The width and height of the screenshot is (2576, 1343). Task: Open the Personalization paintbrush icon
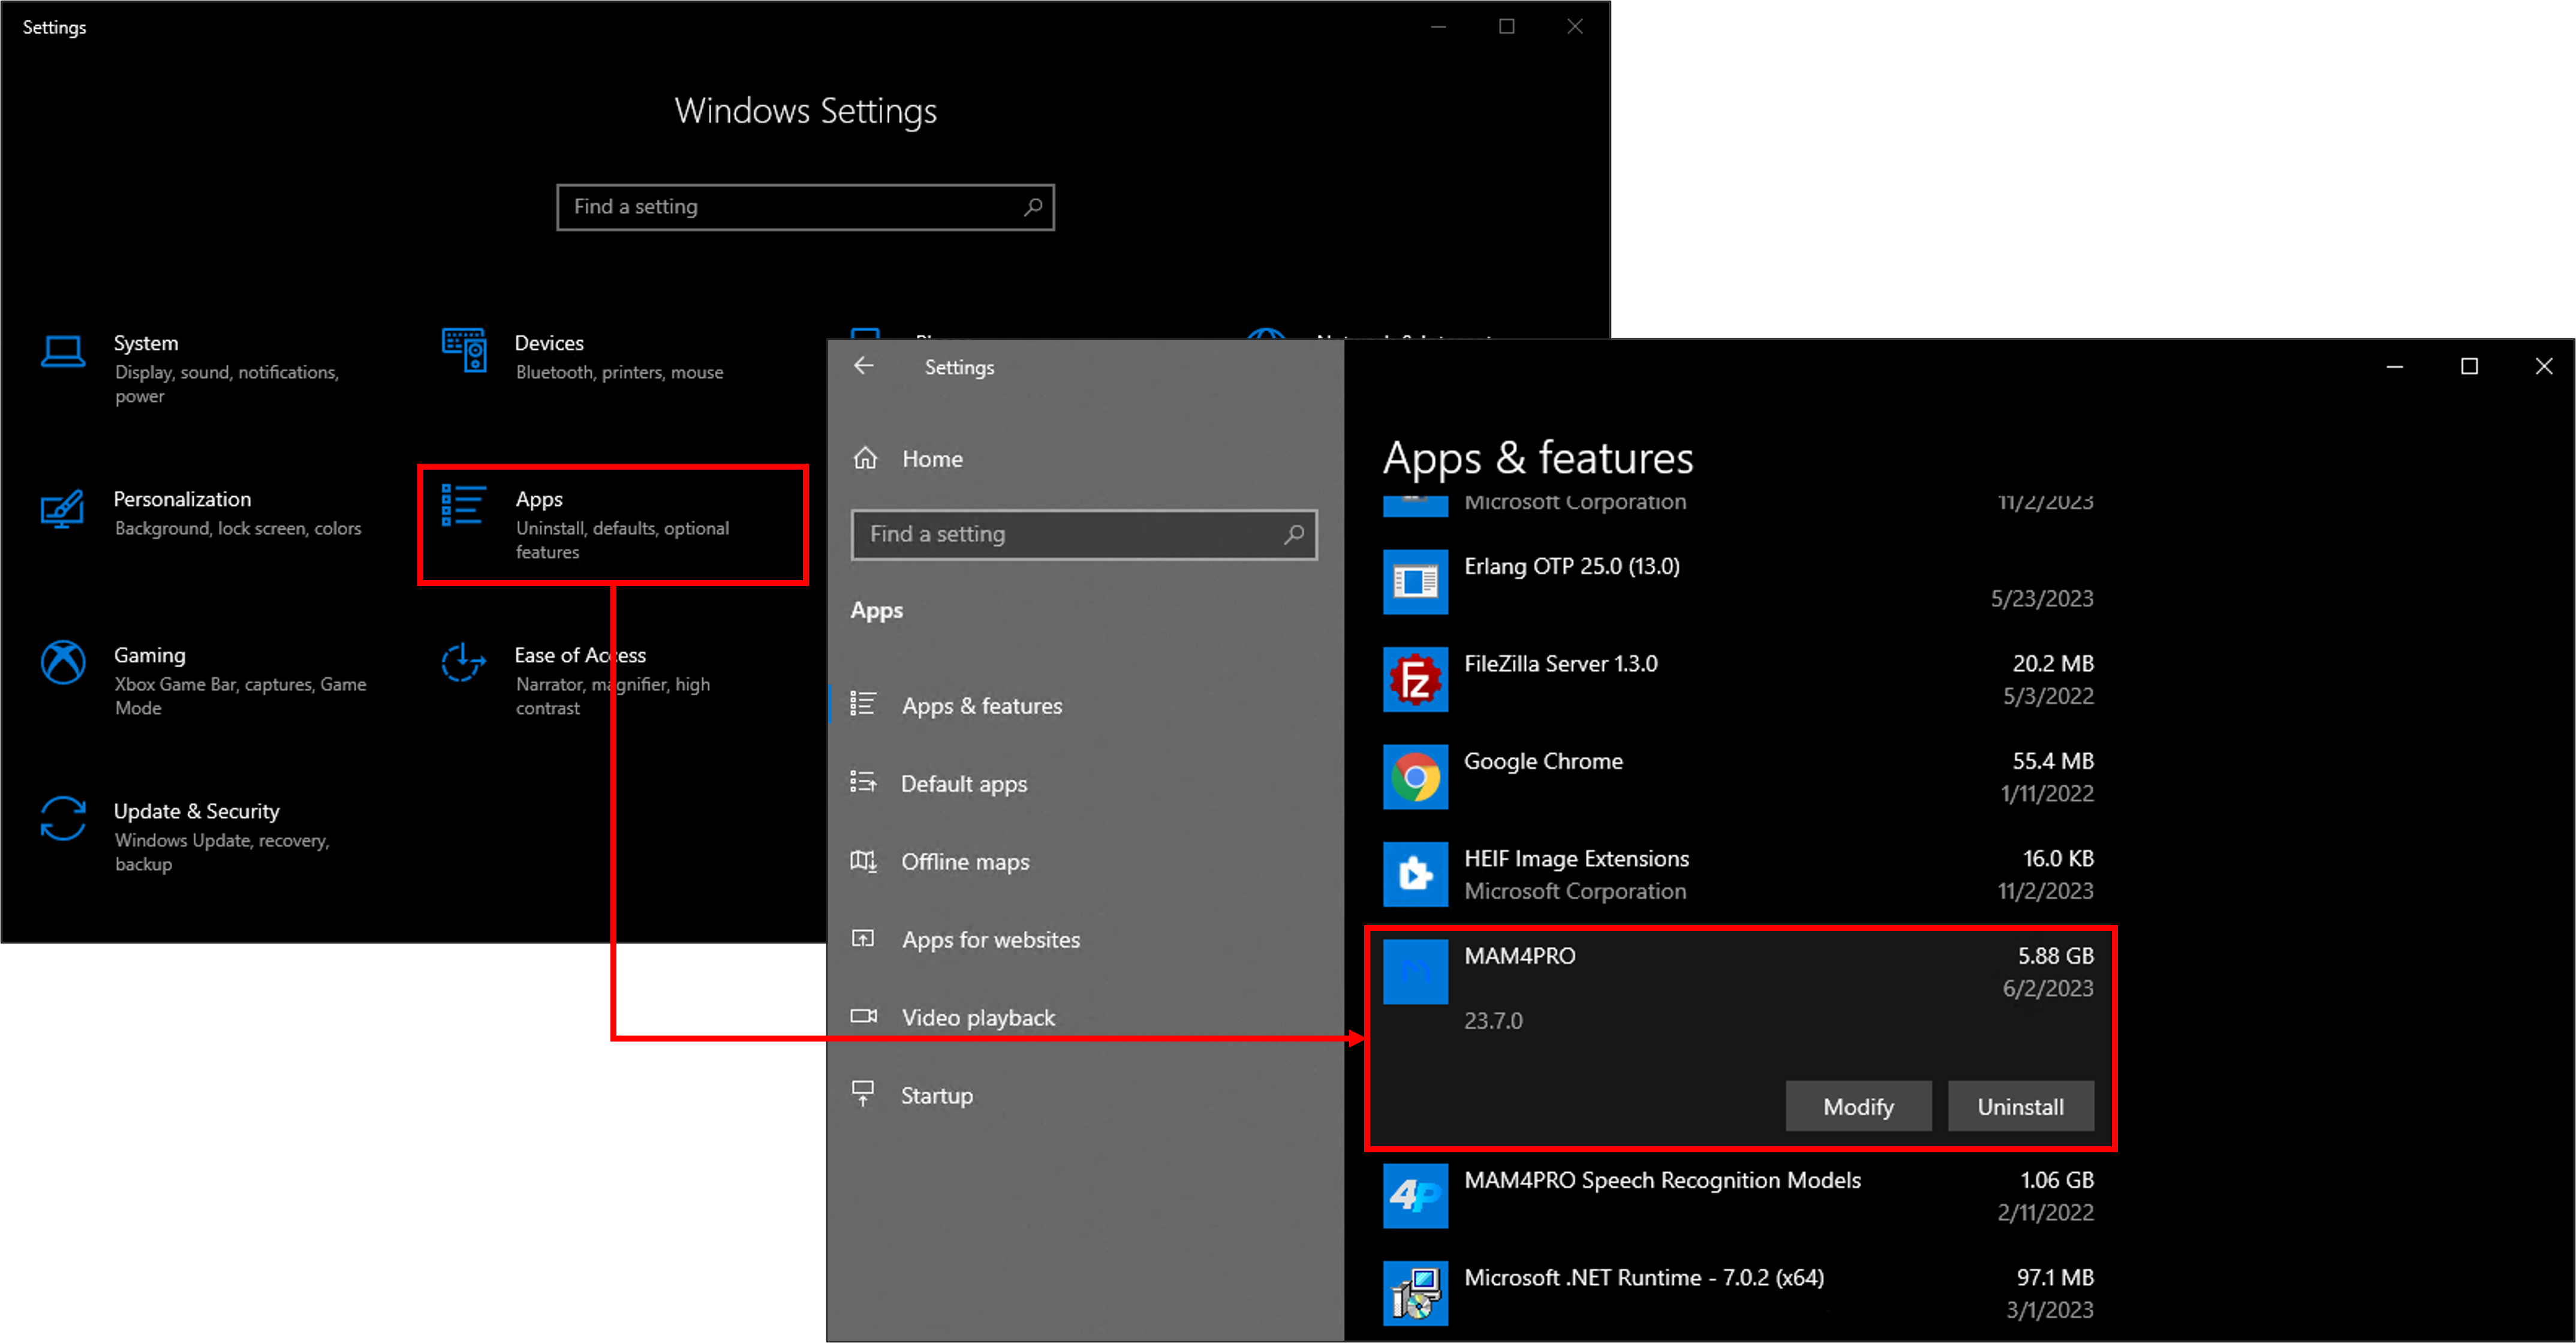click(62, 509)
